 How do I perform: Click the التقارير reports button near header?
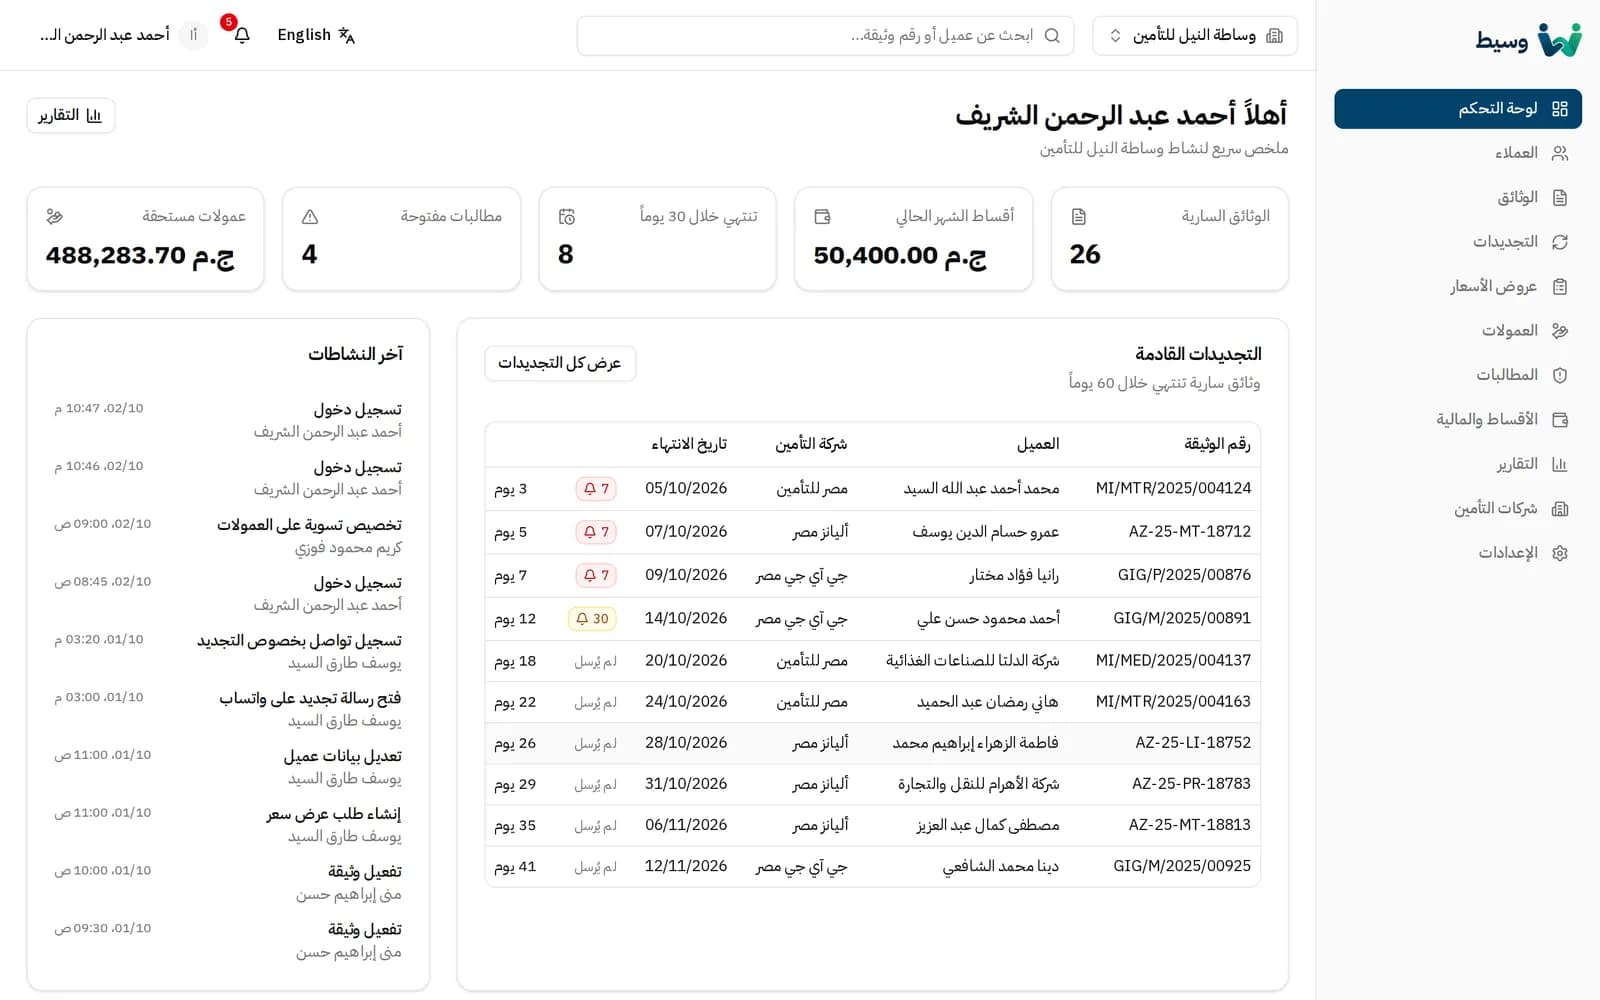(71, 116)
